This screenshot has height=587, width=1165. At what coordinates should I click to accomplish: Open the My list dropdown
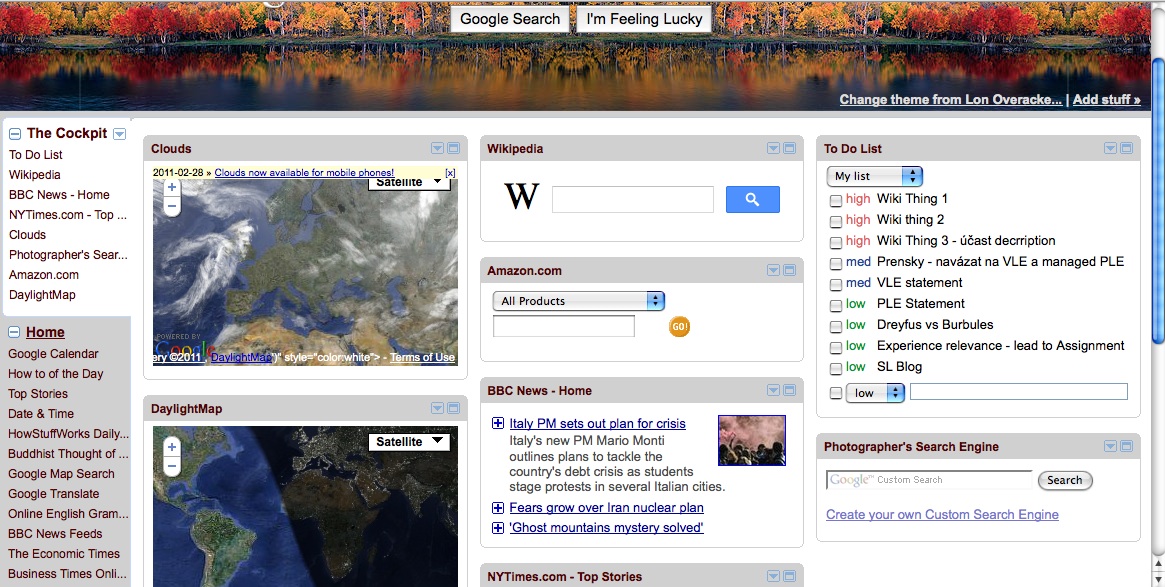[874, 176]
